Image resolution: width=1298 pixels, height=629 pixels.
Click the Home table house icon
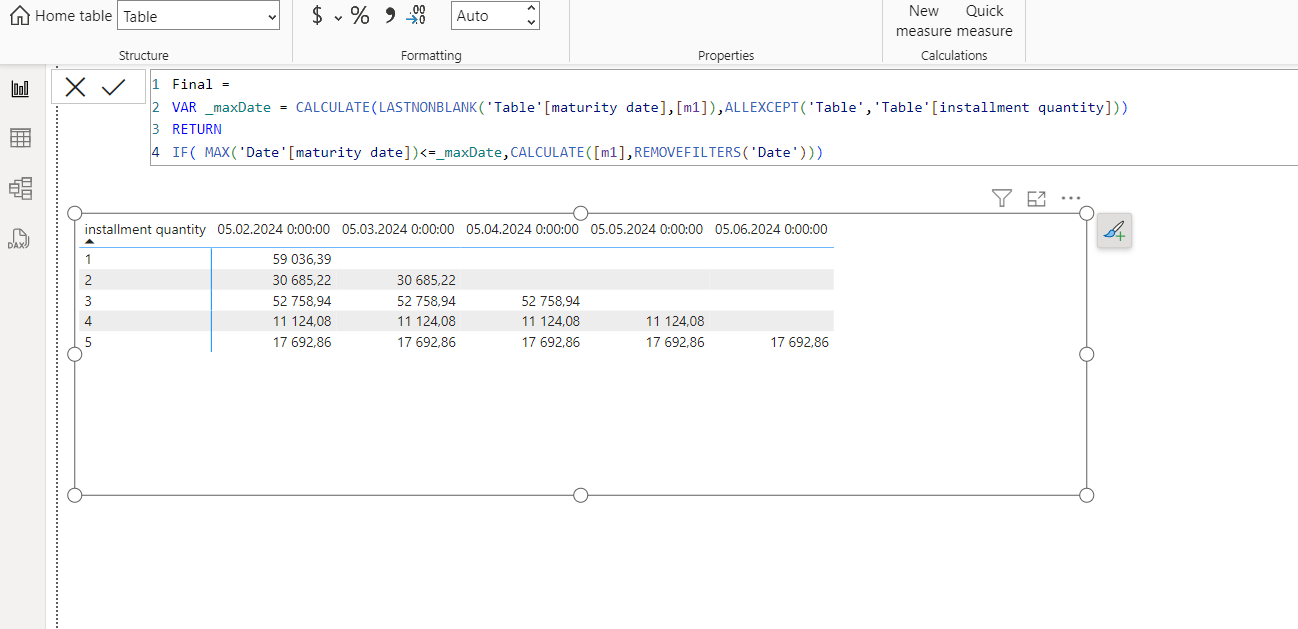click(20, 15)
